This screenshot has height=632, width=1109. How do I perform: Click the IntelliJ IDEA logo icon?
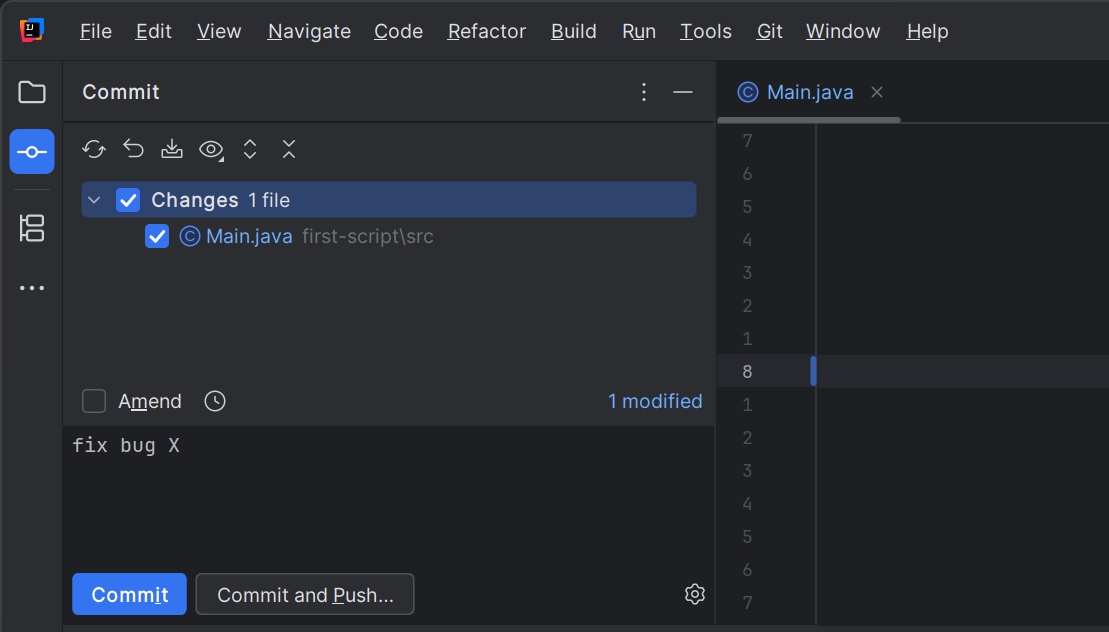(x=32, y=30)
